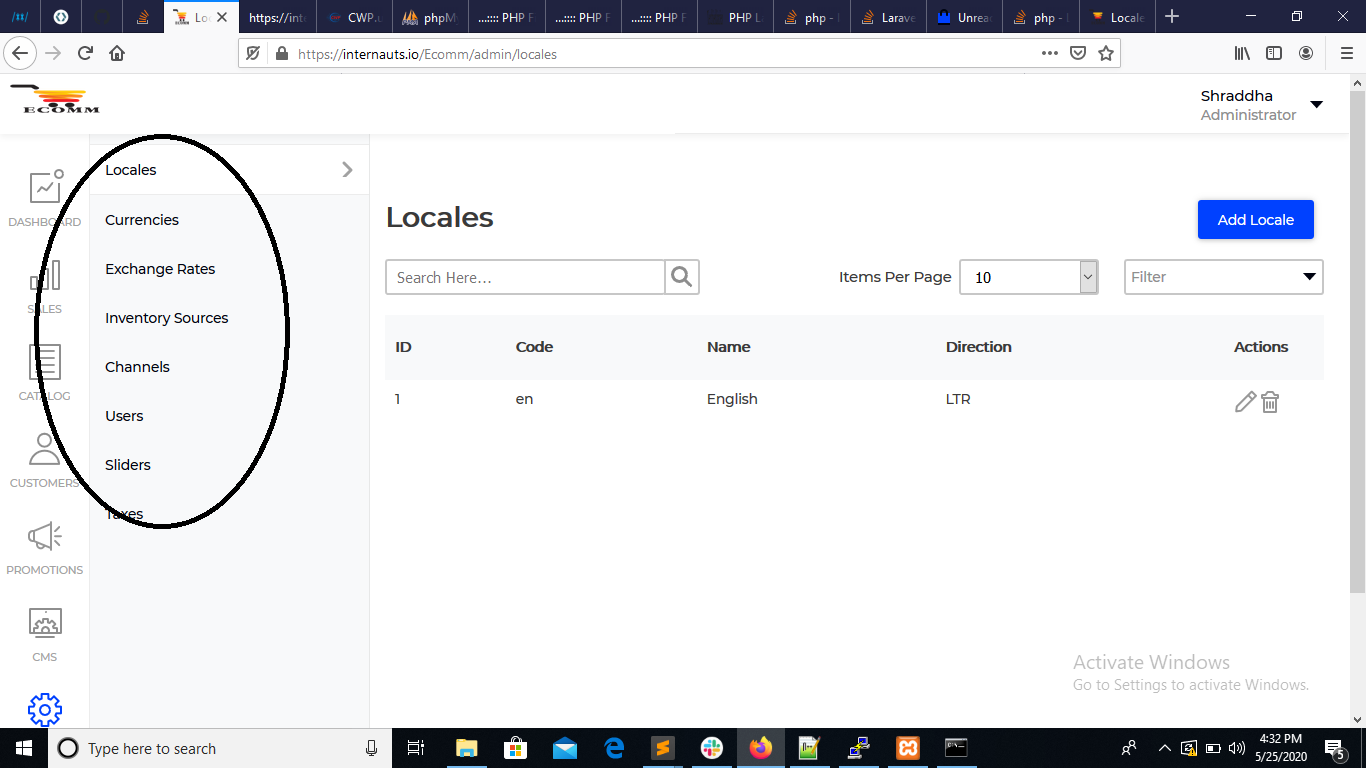Expand the Locales menu chevron

pos(347,170)
